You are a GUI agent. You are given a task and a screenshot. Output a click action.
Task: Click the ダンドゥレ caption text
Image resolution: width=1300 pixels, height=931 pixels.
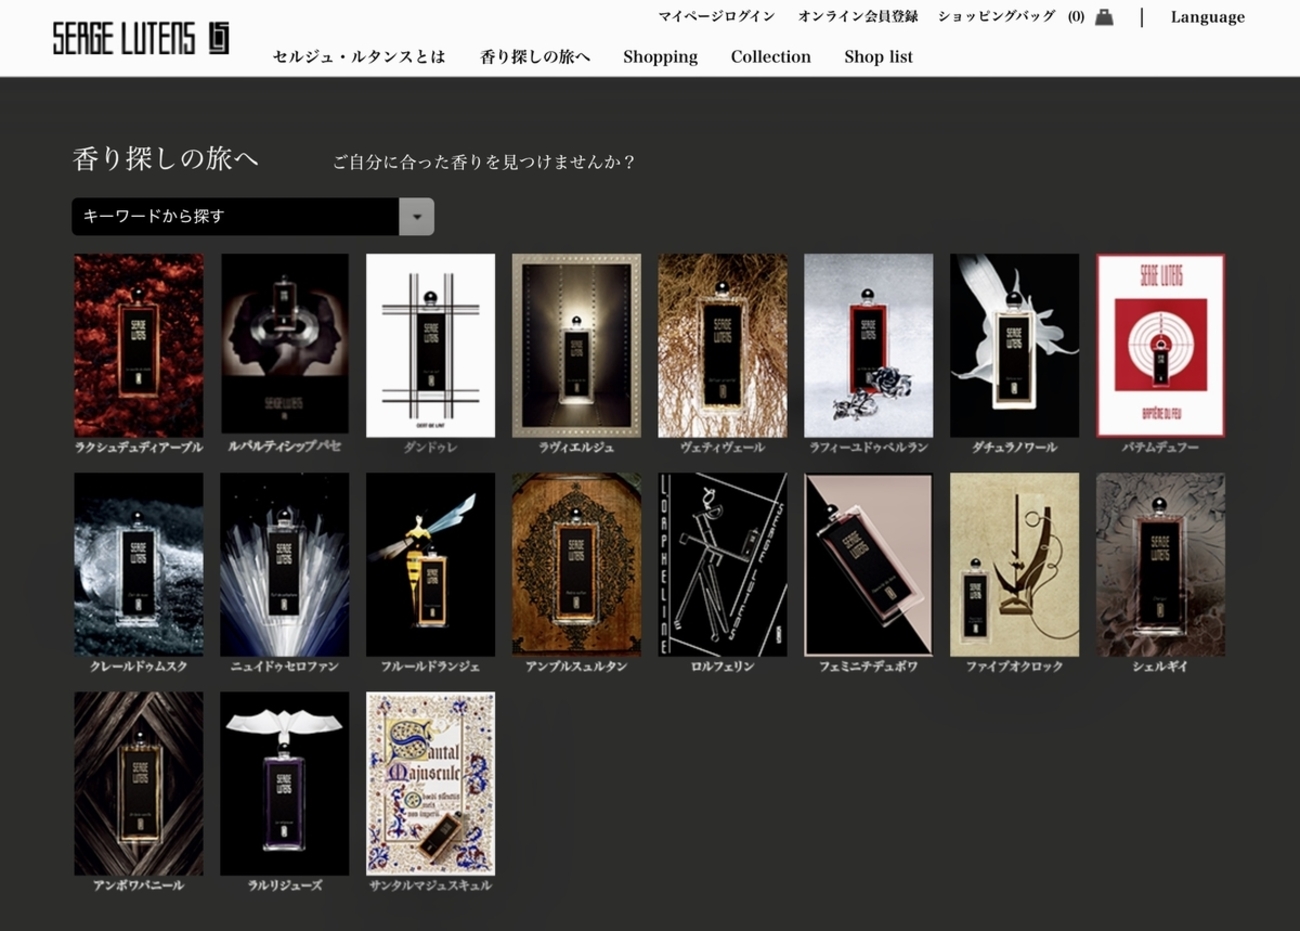point(430,447)
